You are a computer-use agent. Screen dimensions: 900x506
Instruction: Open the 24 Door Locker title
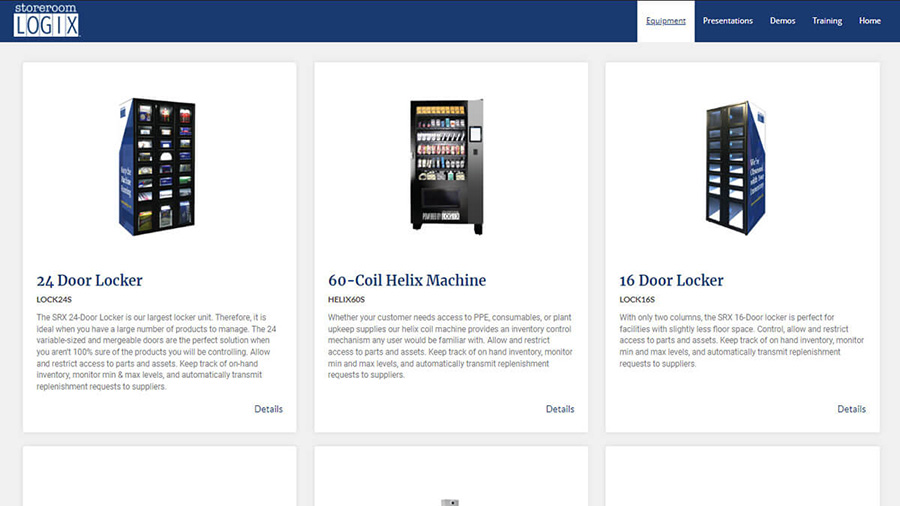90,281
